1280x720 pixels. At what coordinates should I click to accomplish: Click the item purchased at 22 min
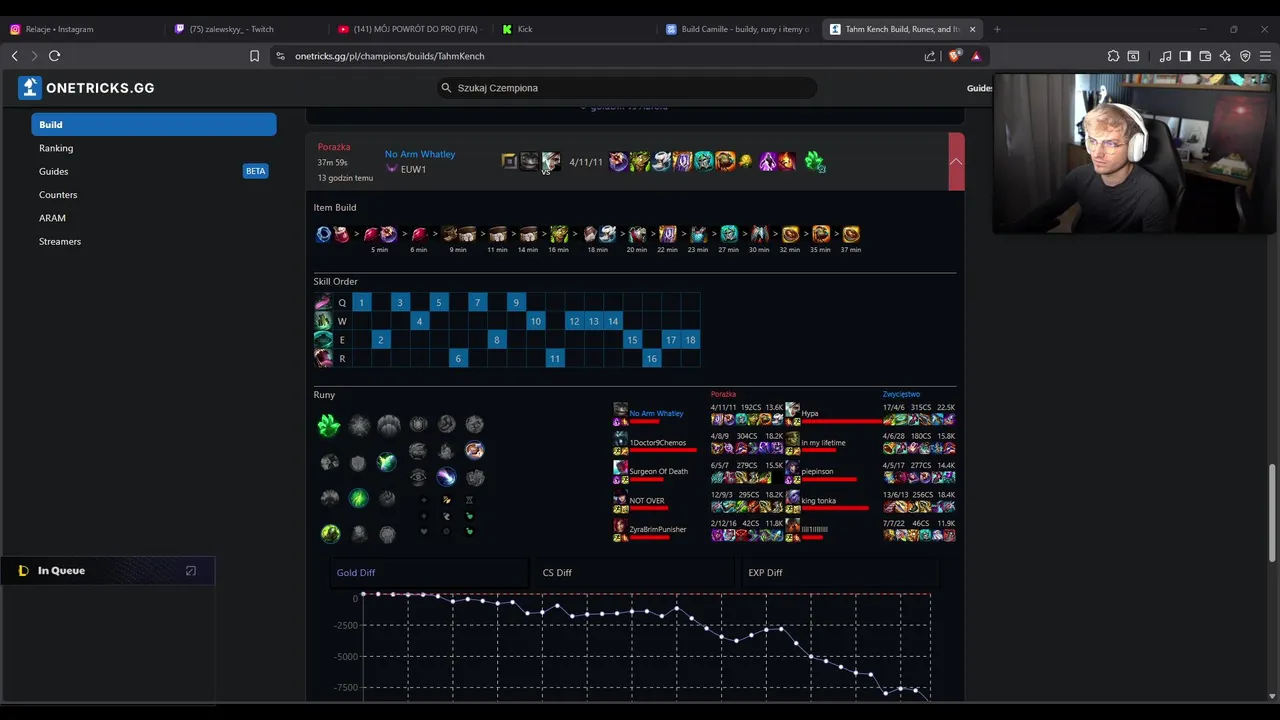pos(668,234)
